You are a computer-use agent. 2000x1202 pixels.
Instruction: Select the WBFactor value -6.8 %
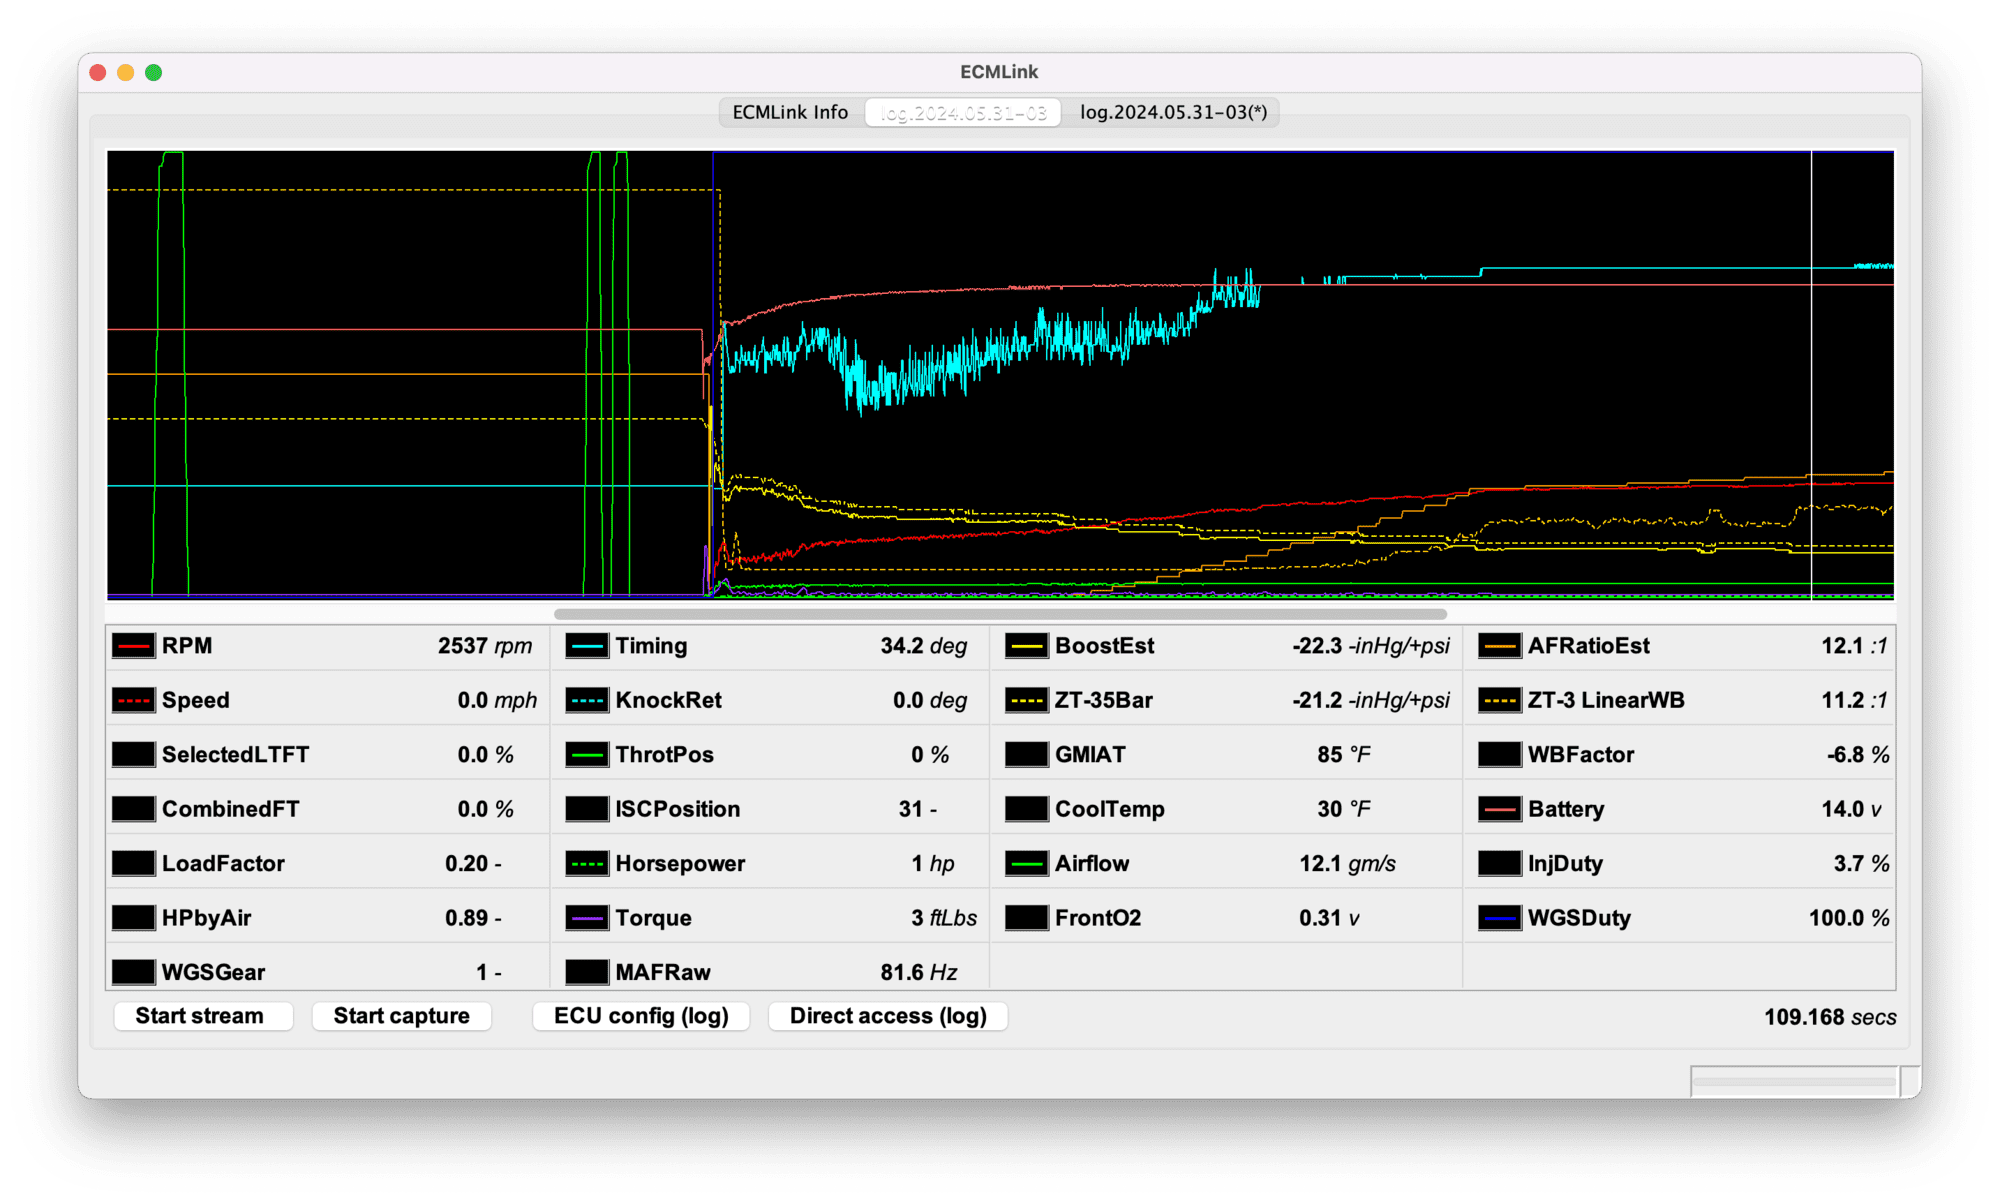pyautogui.click(x=1858, y=755)
